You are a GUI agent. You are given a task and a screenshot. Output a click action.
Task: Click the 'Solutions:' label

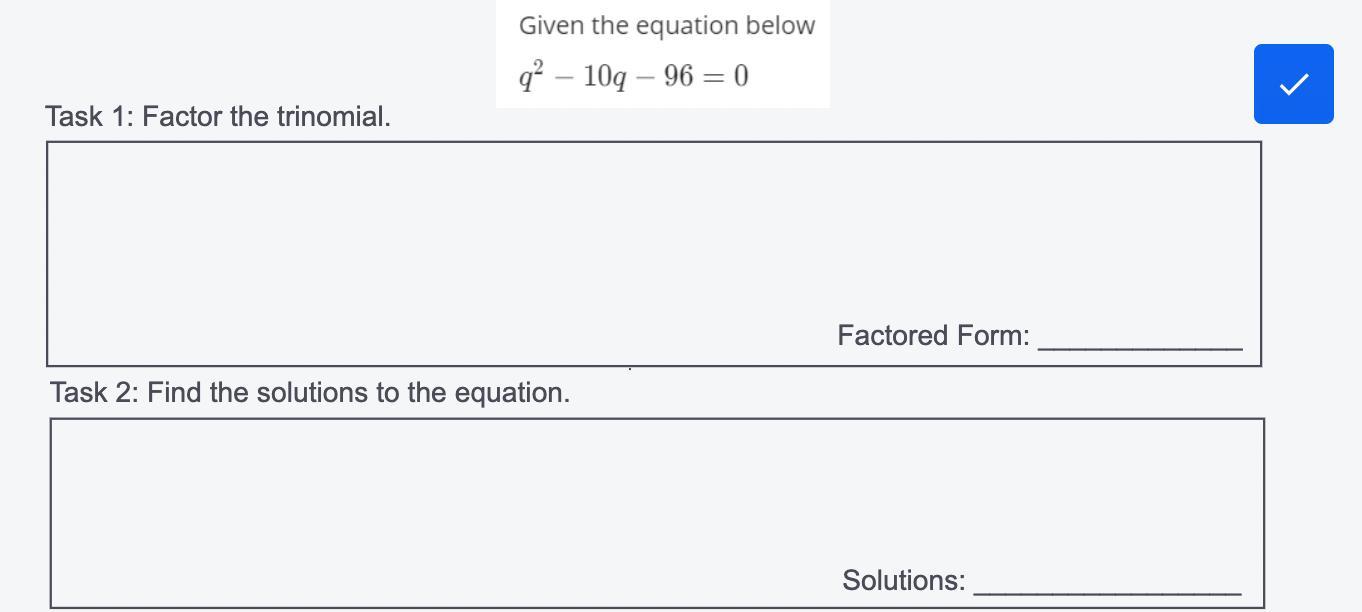(x=904, y=580)
